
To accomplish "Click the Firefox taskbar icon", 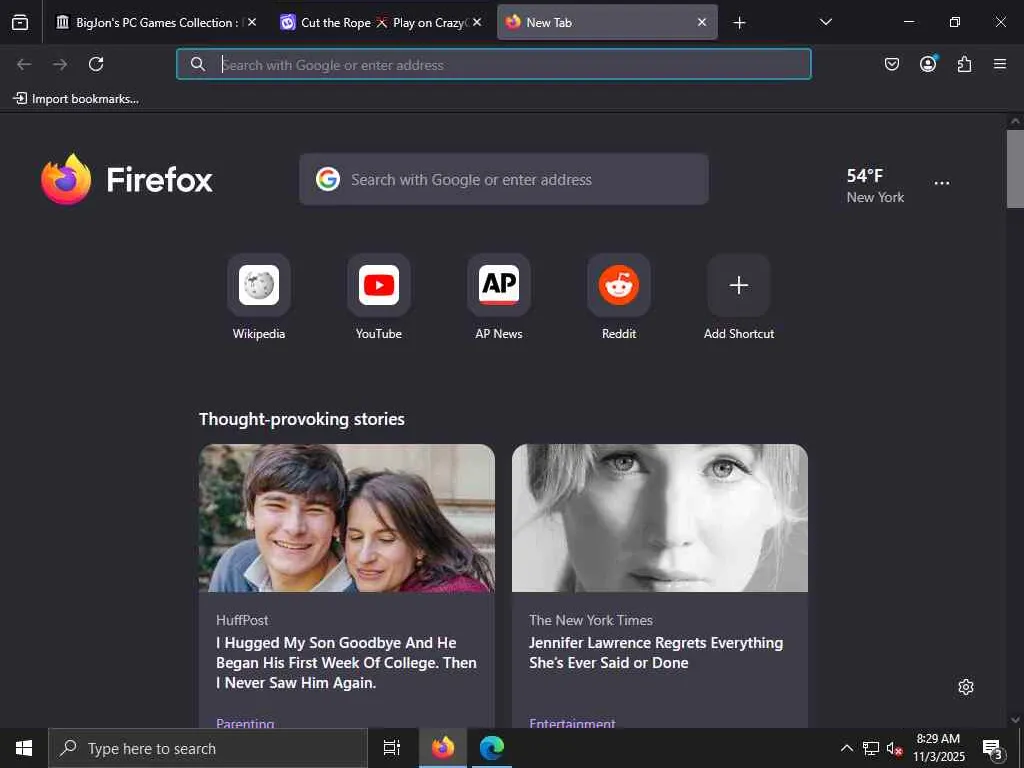I will click(443, 748).
